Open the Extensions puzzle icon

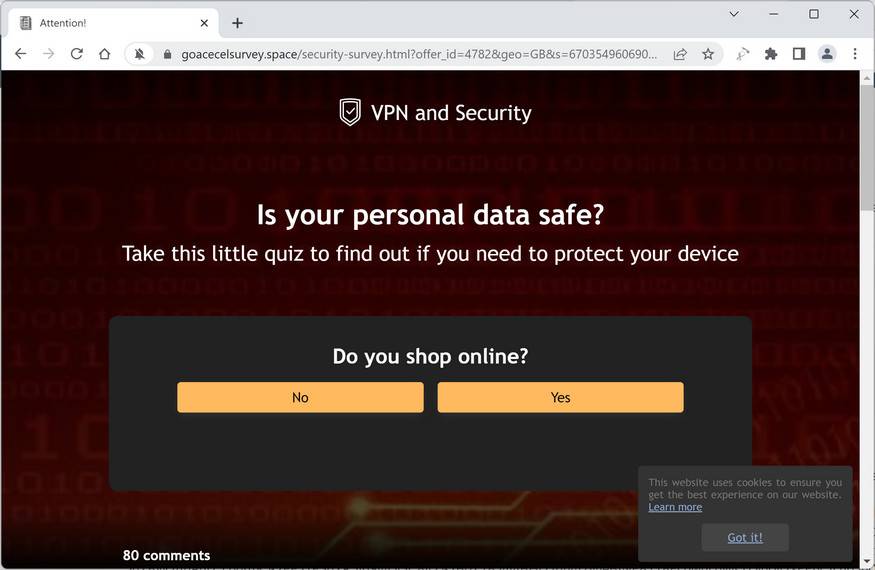click(x=771, y=54)
